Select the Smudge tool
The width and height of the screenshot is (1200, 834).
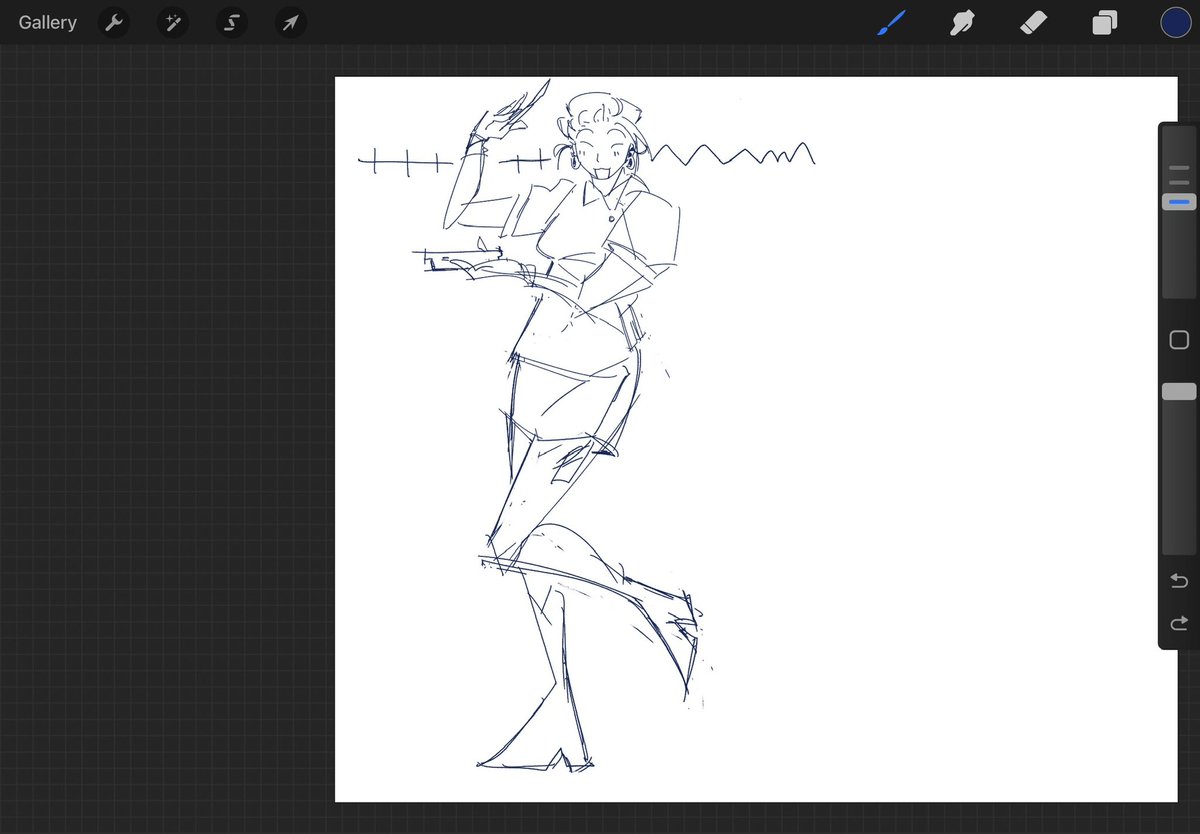click(x=962, y=22)
